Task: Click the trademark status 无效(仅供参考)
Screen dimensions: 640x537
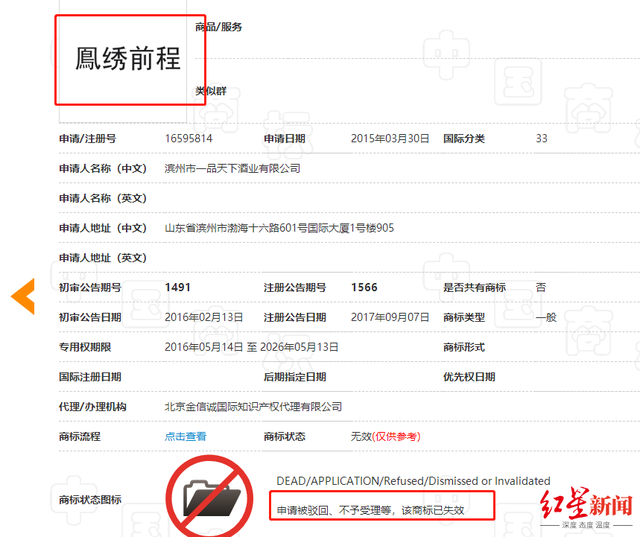Action: 385,437
